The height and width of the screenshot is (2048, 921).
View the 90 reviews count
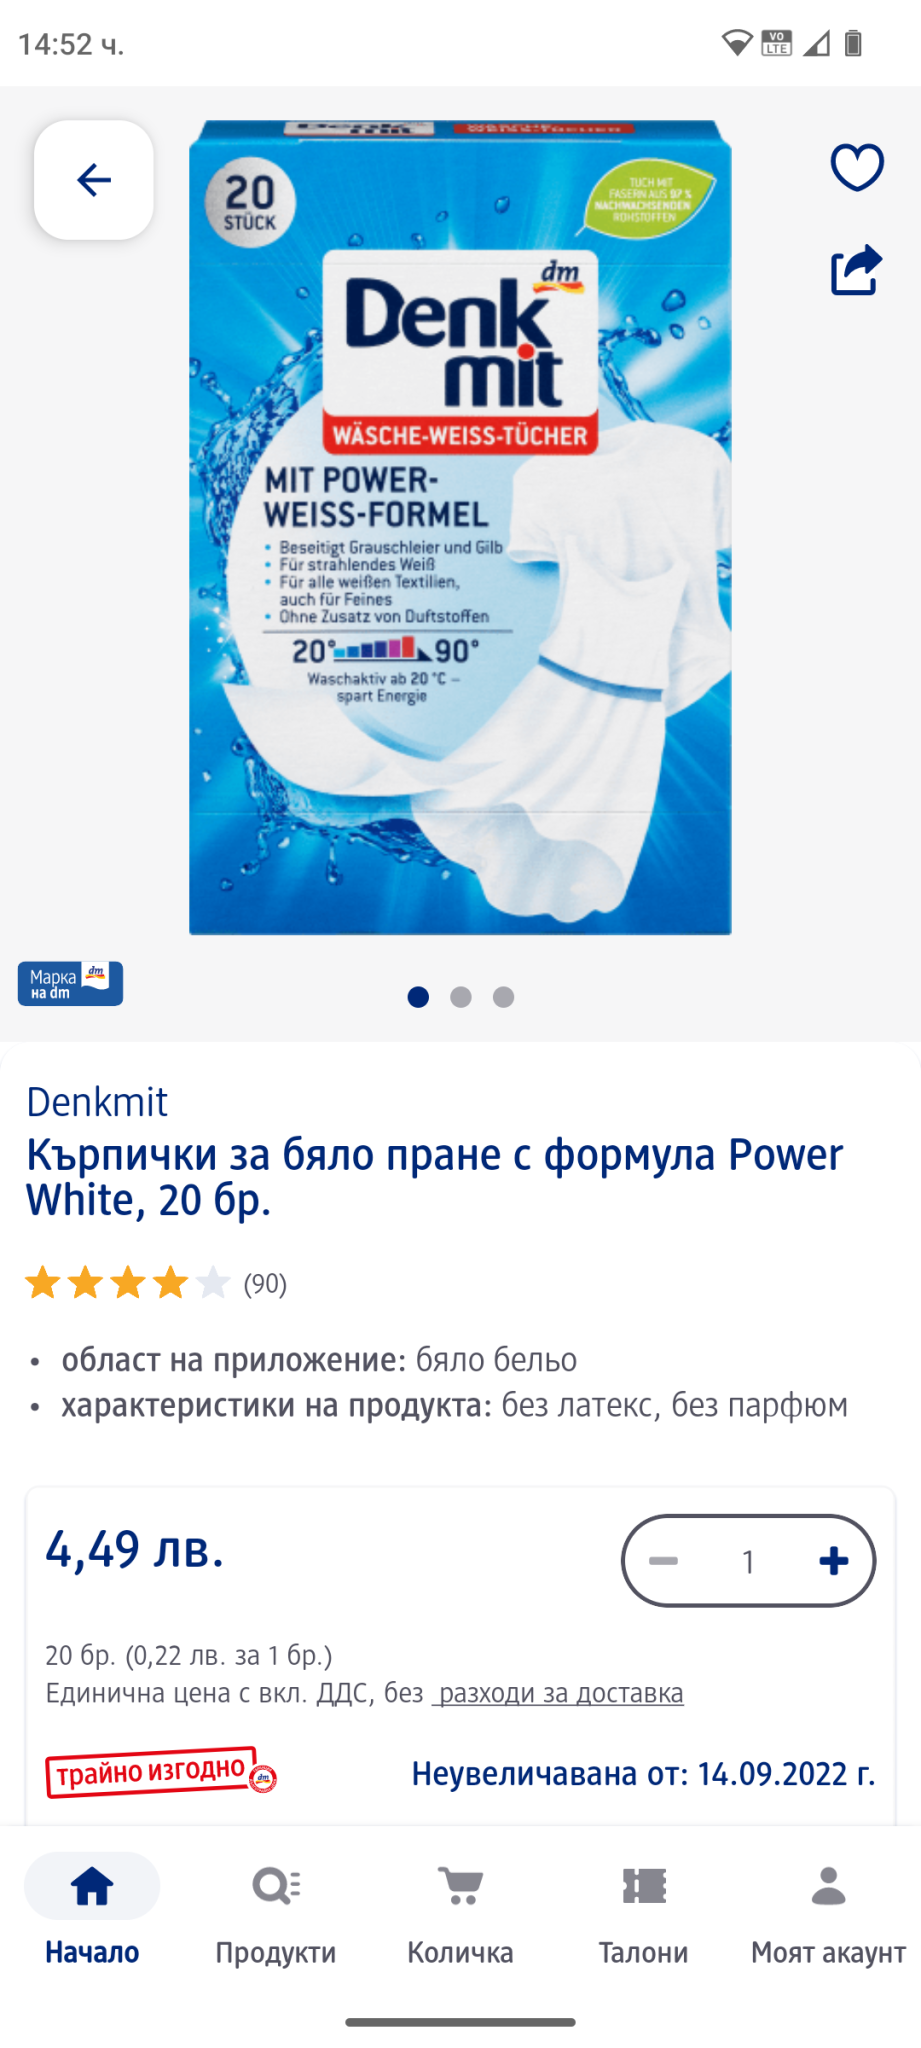click(x=265, y=1283)
